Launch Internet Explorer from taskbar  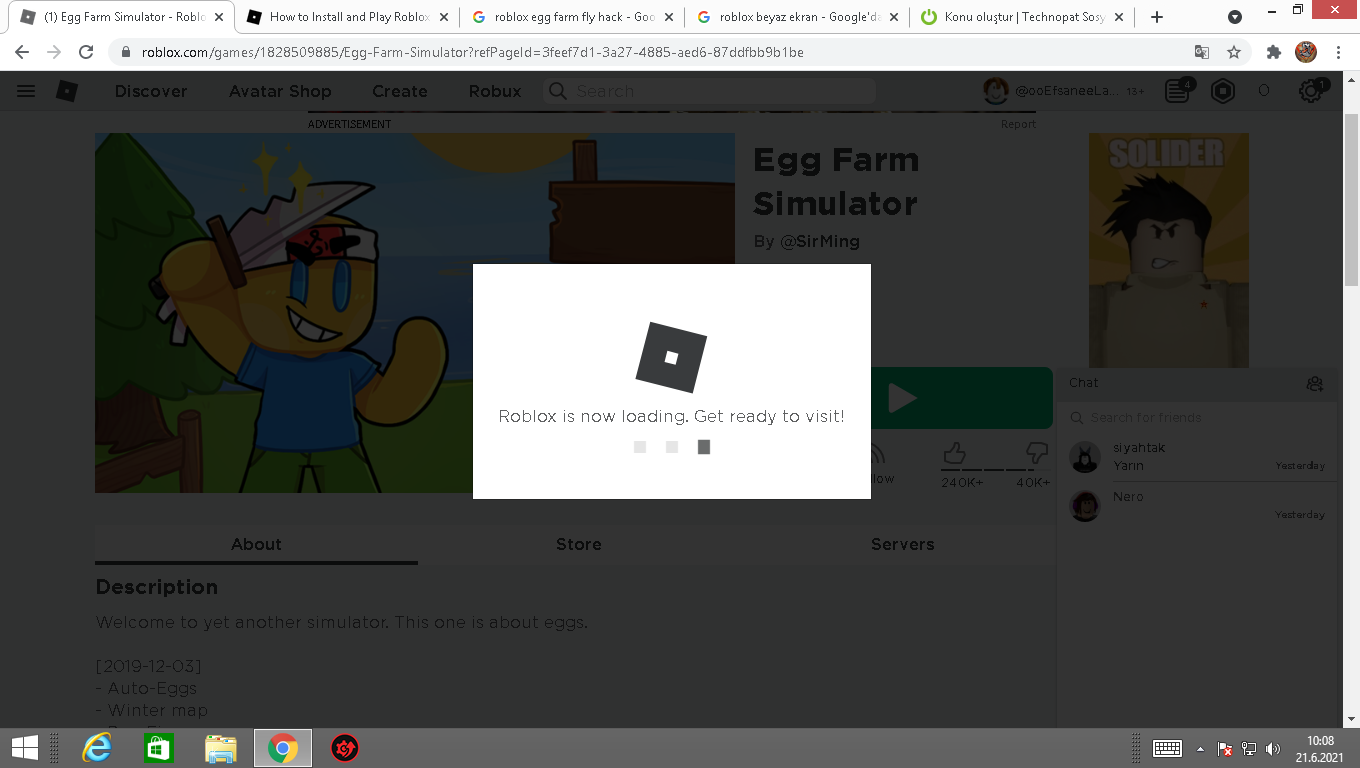(x=97, y=748)
